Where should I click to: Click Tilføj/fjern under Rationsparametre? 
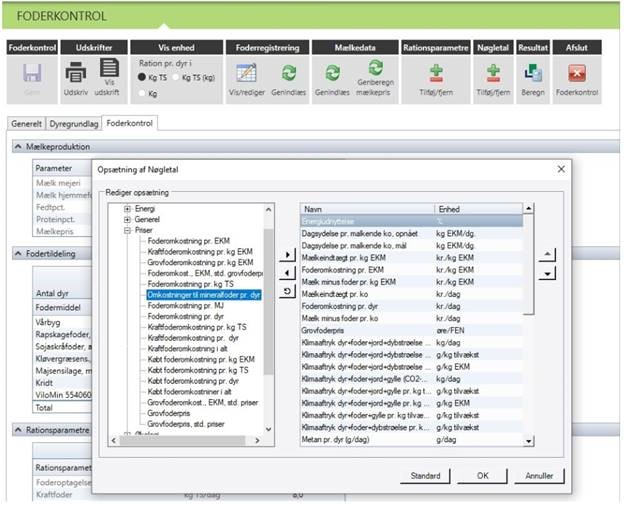click(x=435, y=74)
